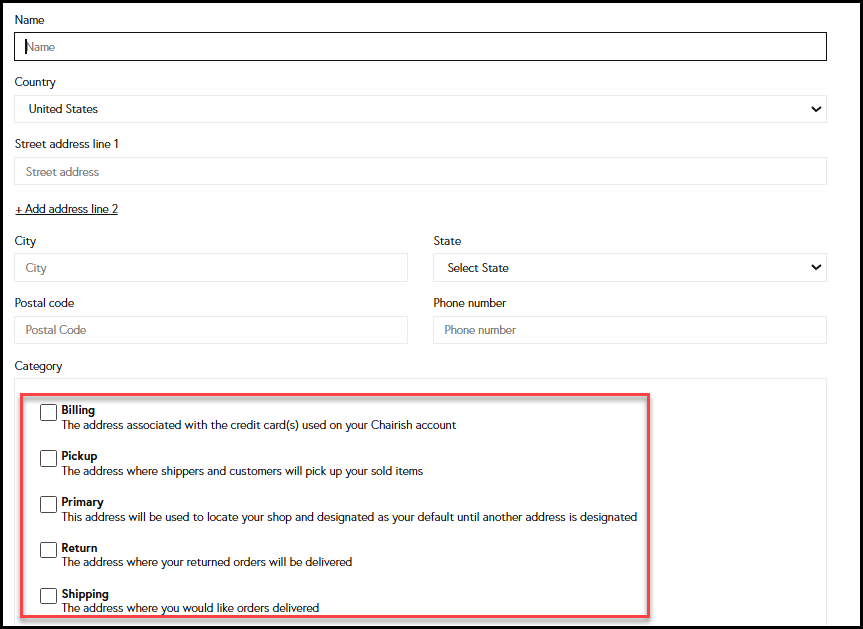Focus the Phone number input field

click(630, 330)
